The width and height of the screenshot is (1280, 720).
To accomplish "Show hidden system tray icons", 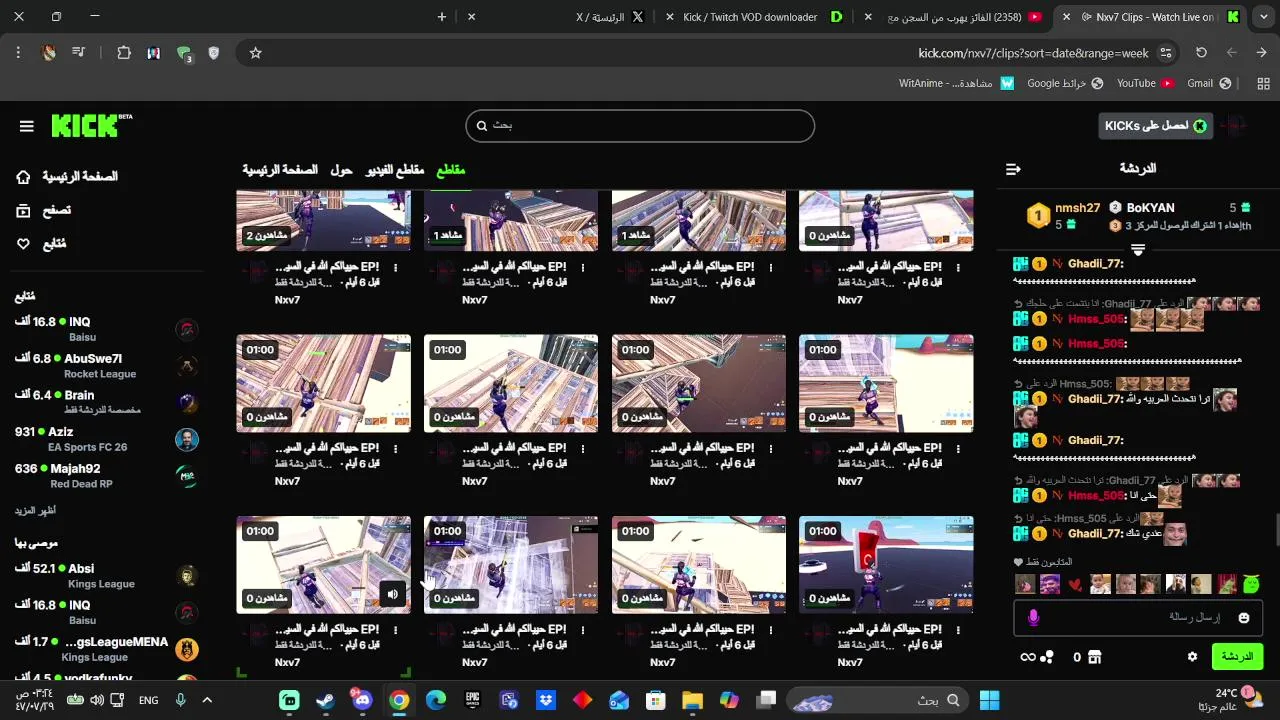I will pyautogui.click(x=208, y=700).
